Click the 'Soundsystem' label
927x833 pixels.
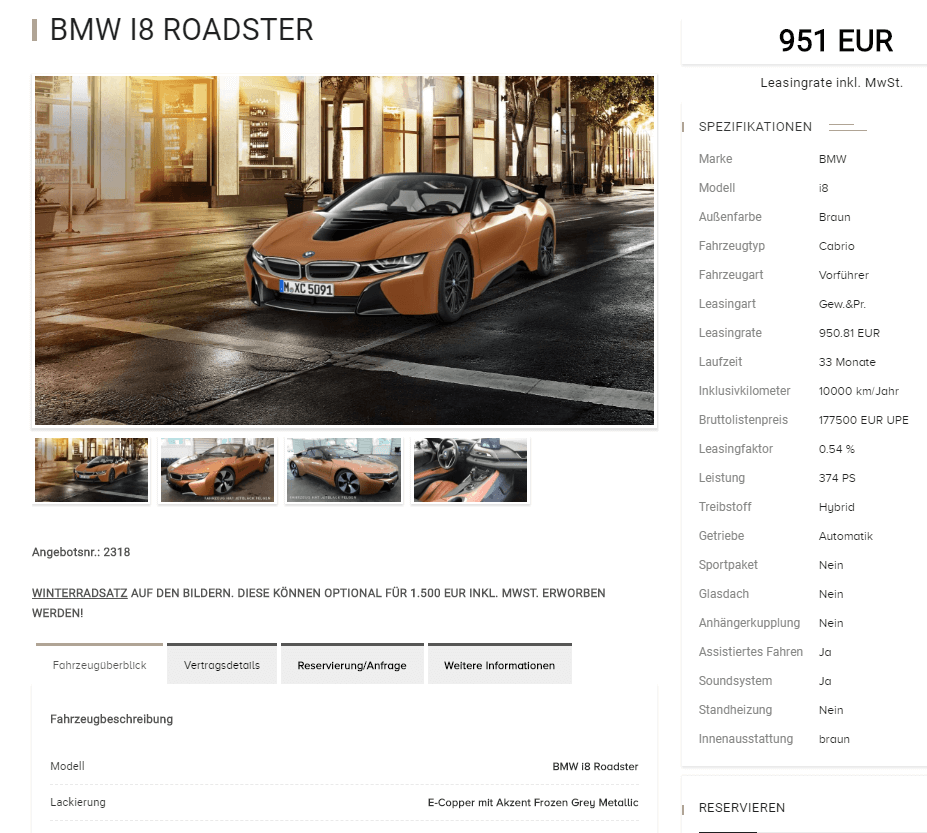(x=735, y=680)
